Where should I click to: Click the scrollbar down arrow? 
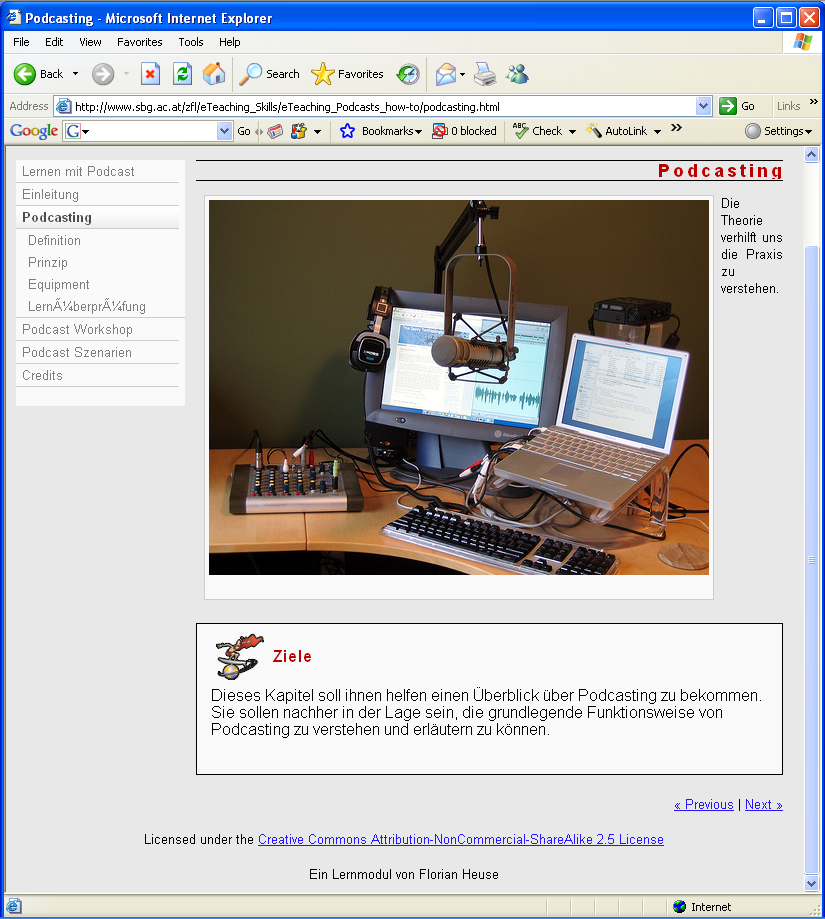(x=812, y=883)
